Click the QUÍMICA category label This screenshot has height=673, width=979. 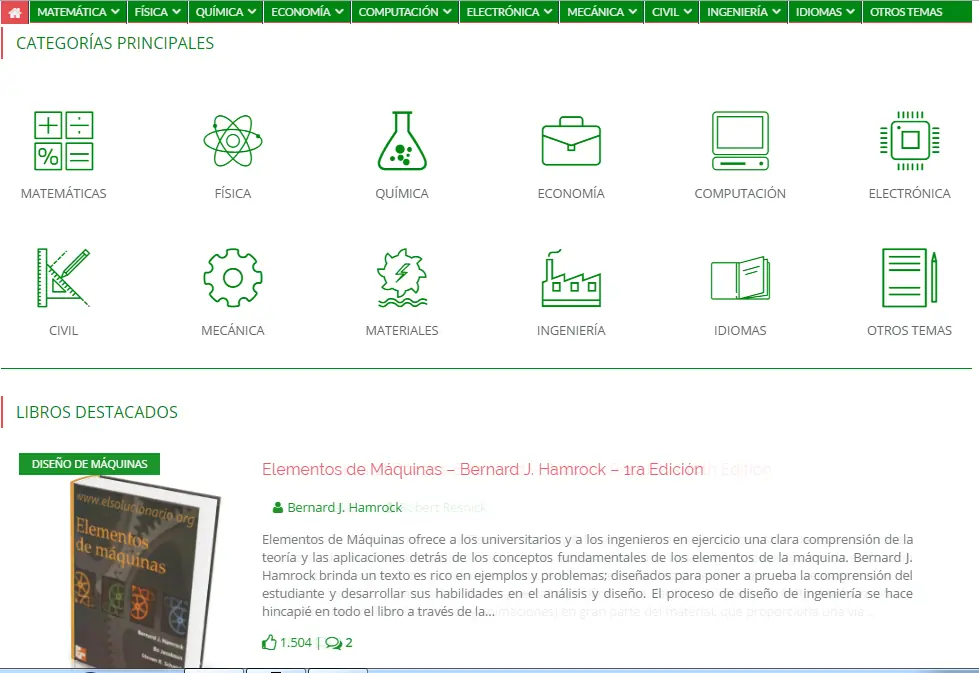[x=402, y=194]
